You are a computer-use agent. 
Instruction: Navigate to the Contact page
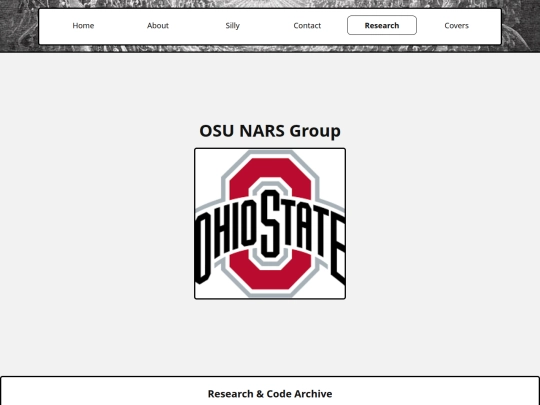coord(307,25)
